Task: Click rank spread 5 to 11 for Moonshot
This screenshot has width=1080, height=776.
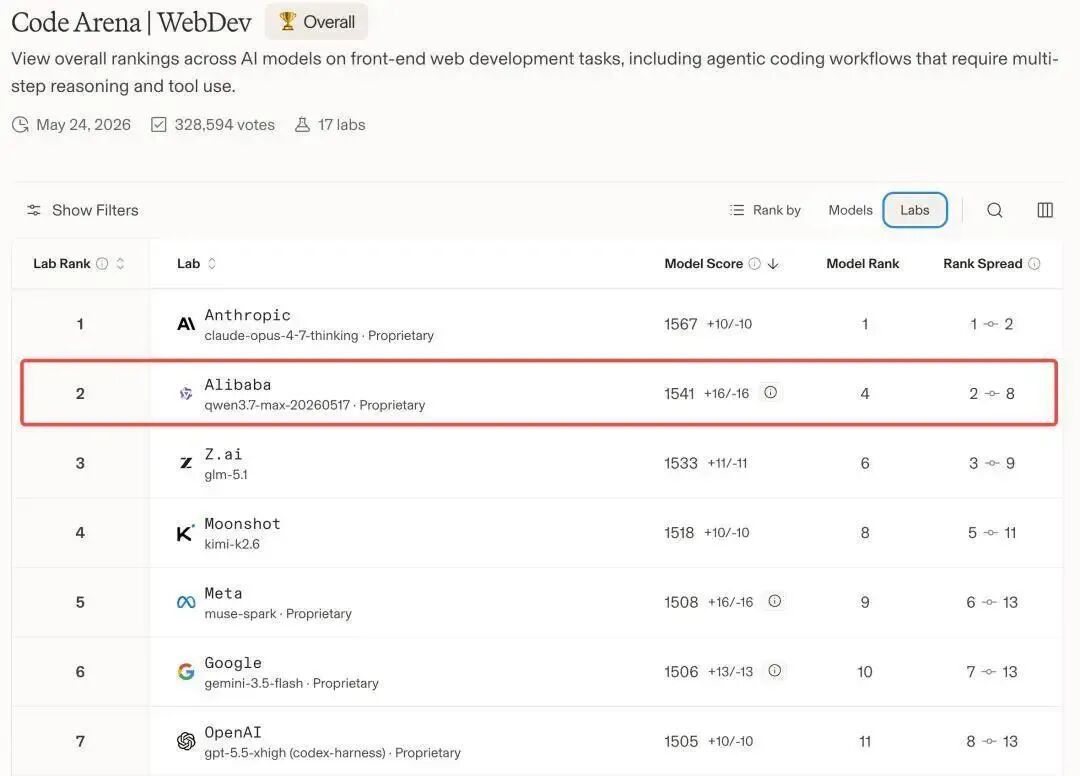Action: pos(992,532)
